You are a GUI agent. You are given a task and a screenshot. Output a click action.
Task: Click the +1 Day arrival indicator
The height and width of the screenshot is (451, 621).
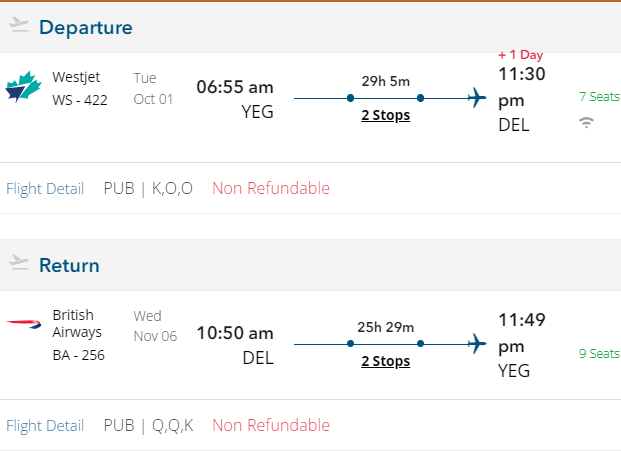[x=521, y=54]
